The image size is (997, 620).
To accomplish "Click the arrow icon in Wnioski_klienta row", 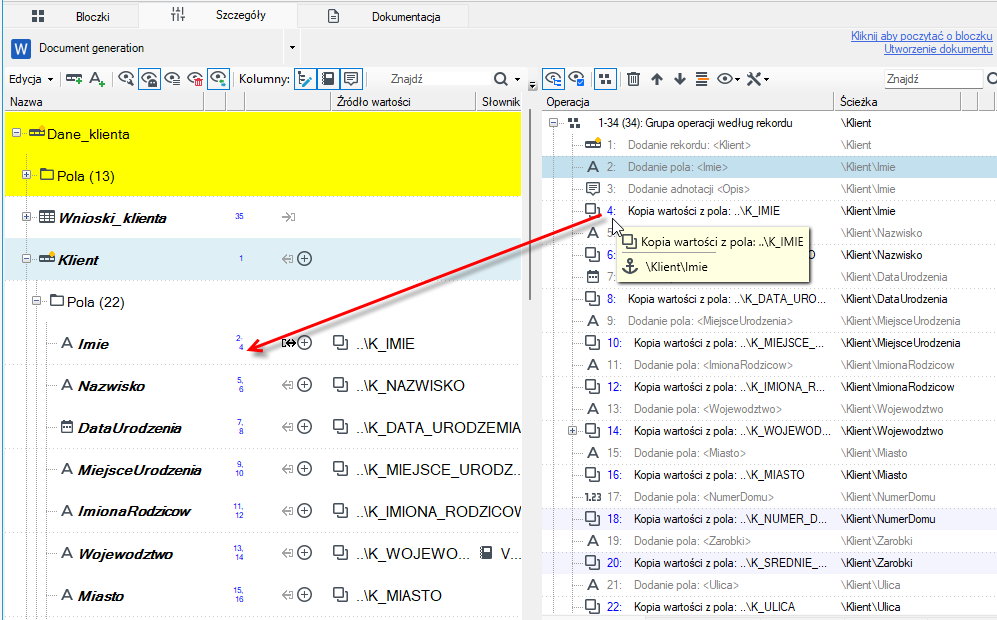I will [x=288, y=217].
